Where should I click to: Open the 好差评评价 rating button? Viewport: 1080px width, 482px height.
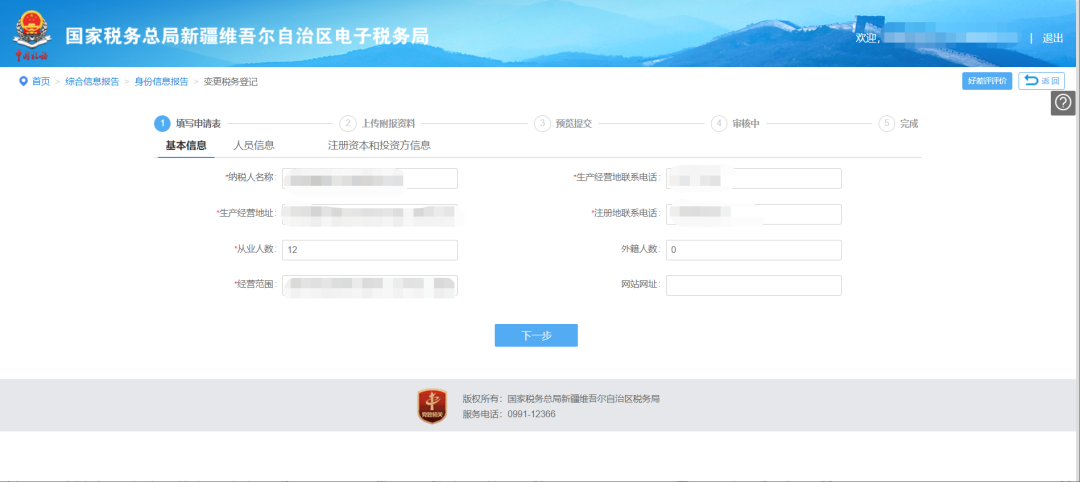(x=987, y=81)
